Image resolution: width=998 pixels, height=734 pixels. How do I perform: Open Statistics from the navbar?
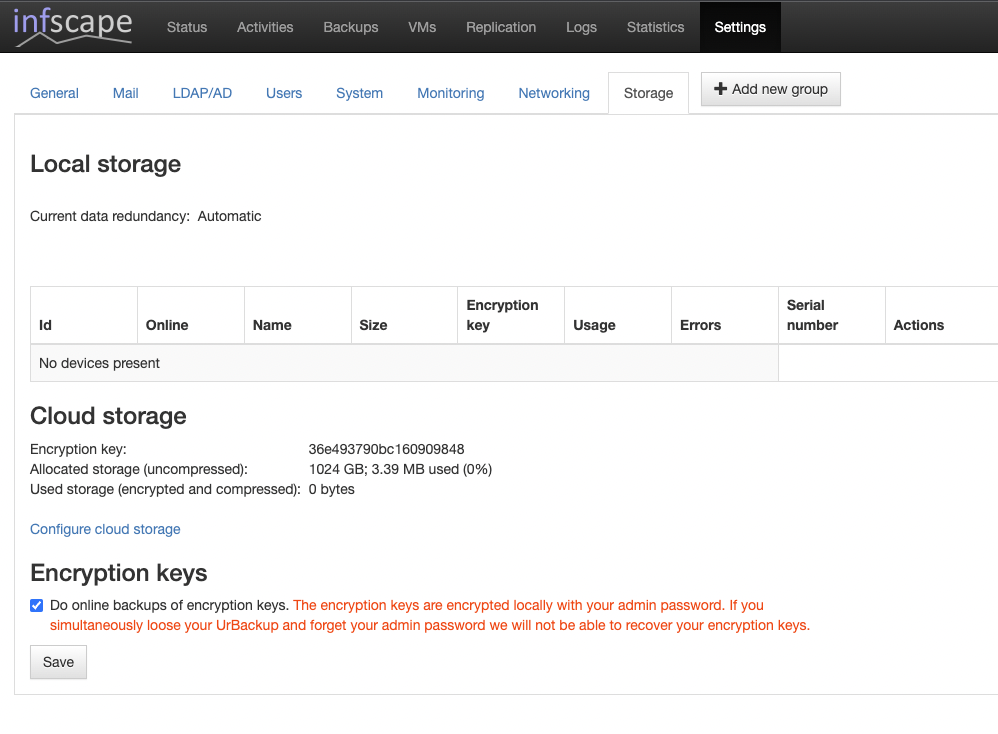pyautogui.click(x=655, y=27)
